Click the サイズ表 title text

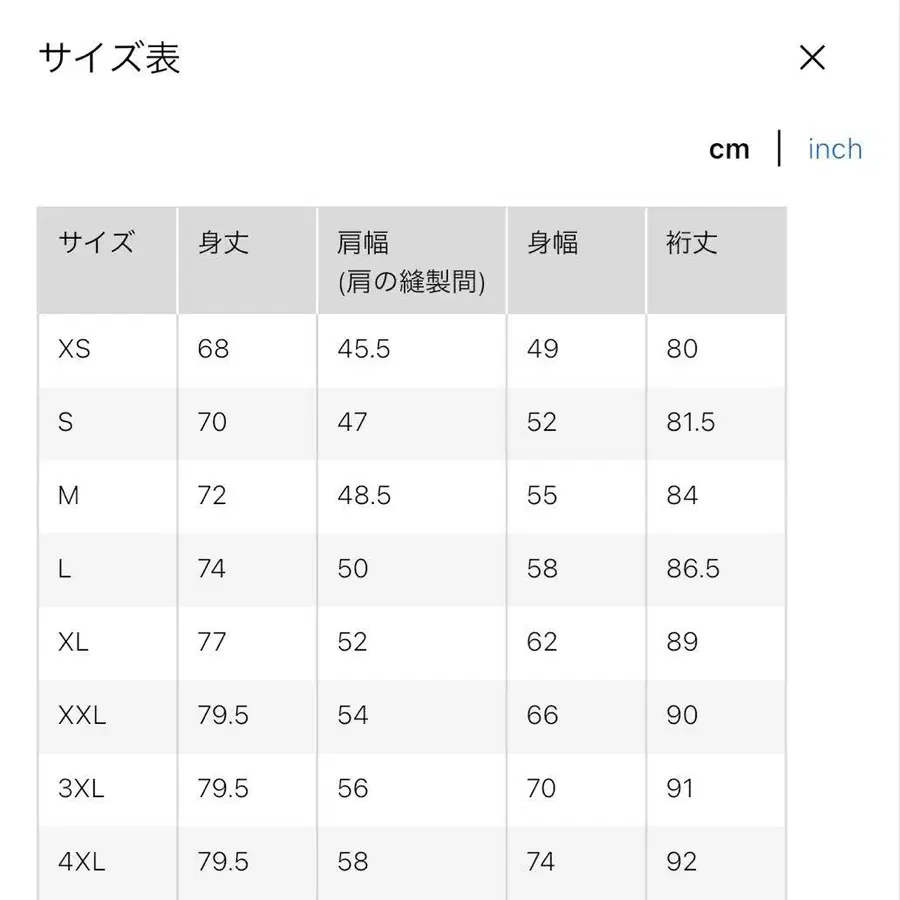click(108, 58)
